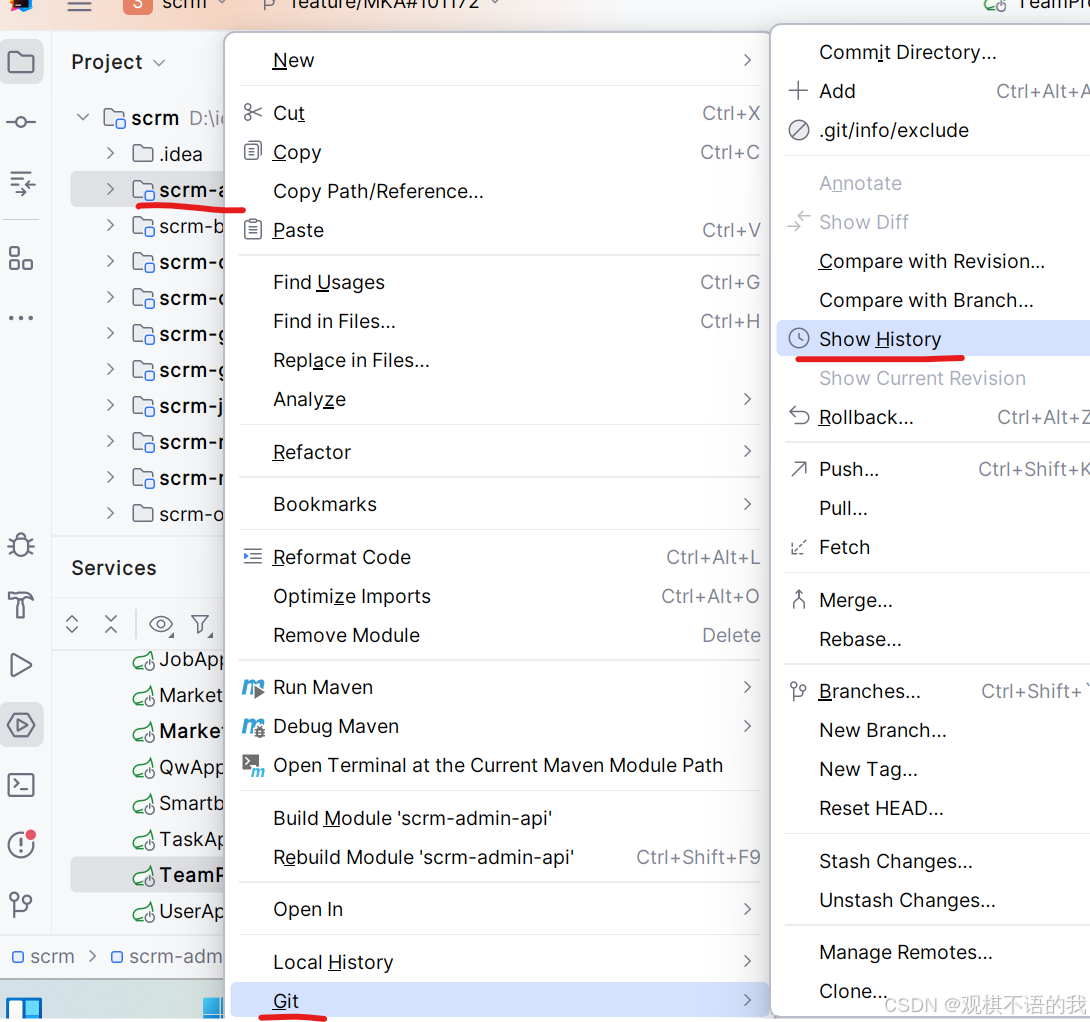
Task: Open the Refactor submenu
Action: point(499,452)
